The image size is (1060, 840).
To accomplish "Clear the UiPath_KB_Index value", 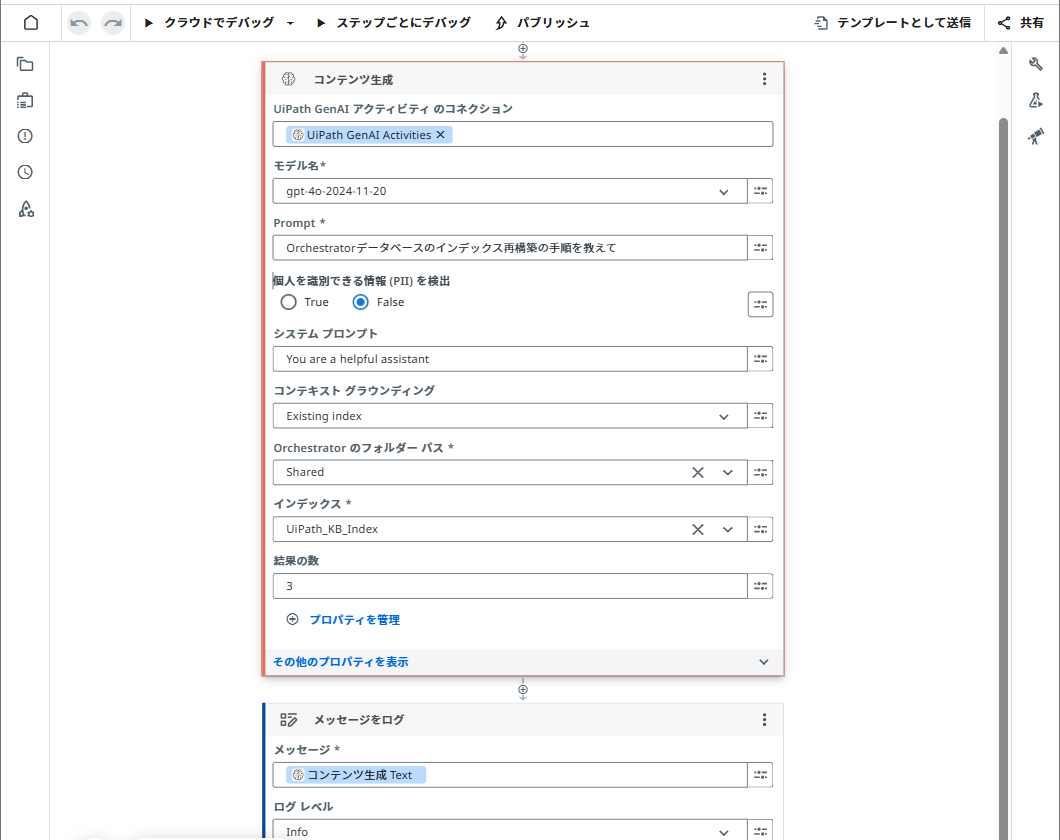I will 698,529.
